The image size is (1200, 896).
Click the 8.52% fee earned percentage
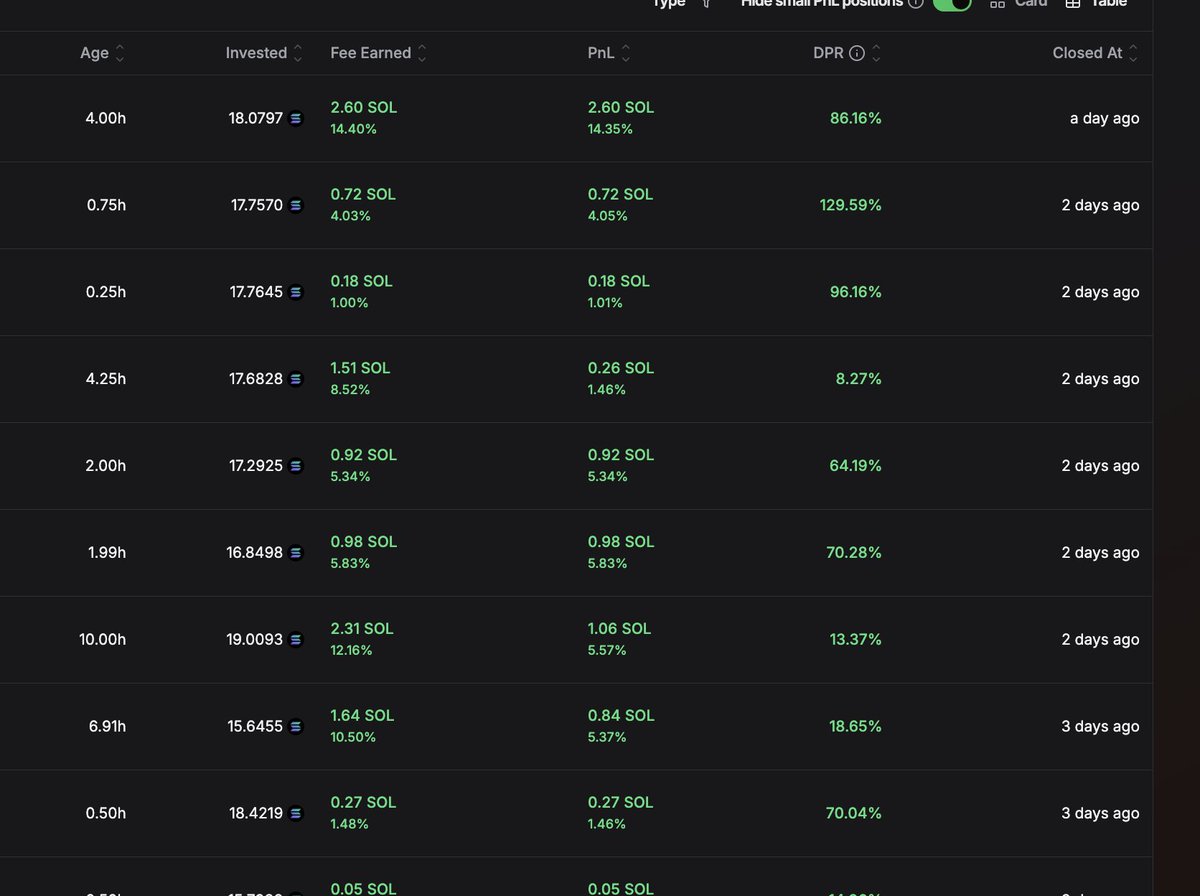point(350,390)
